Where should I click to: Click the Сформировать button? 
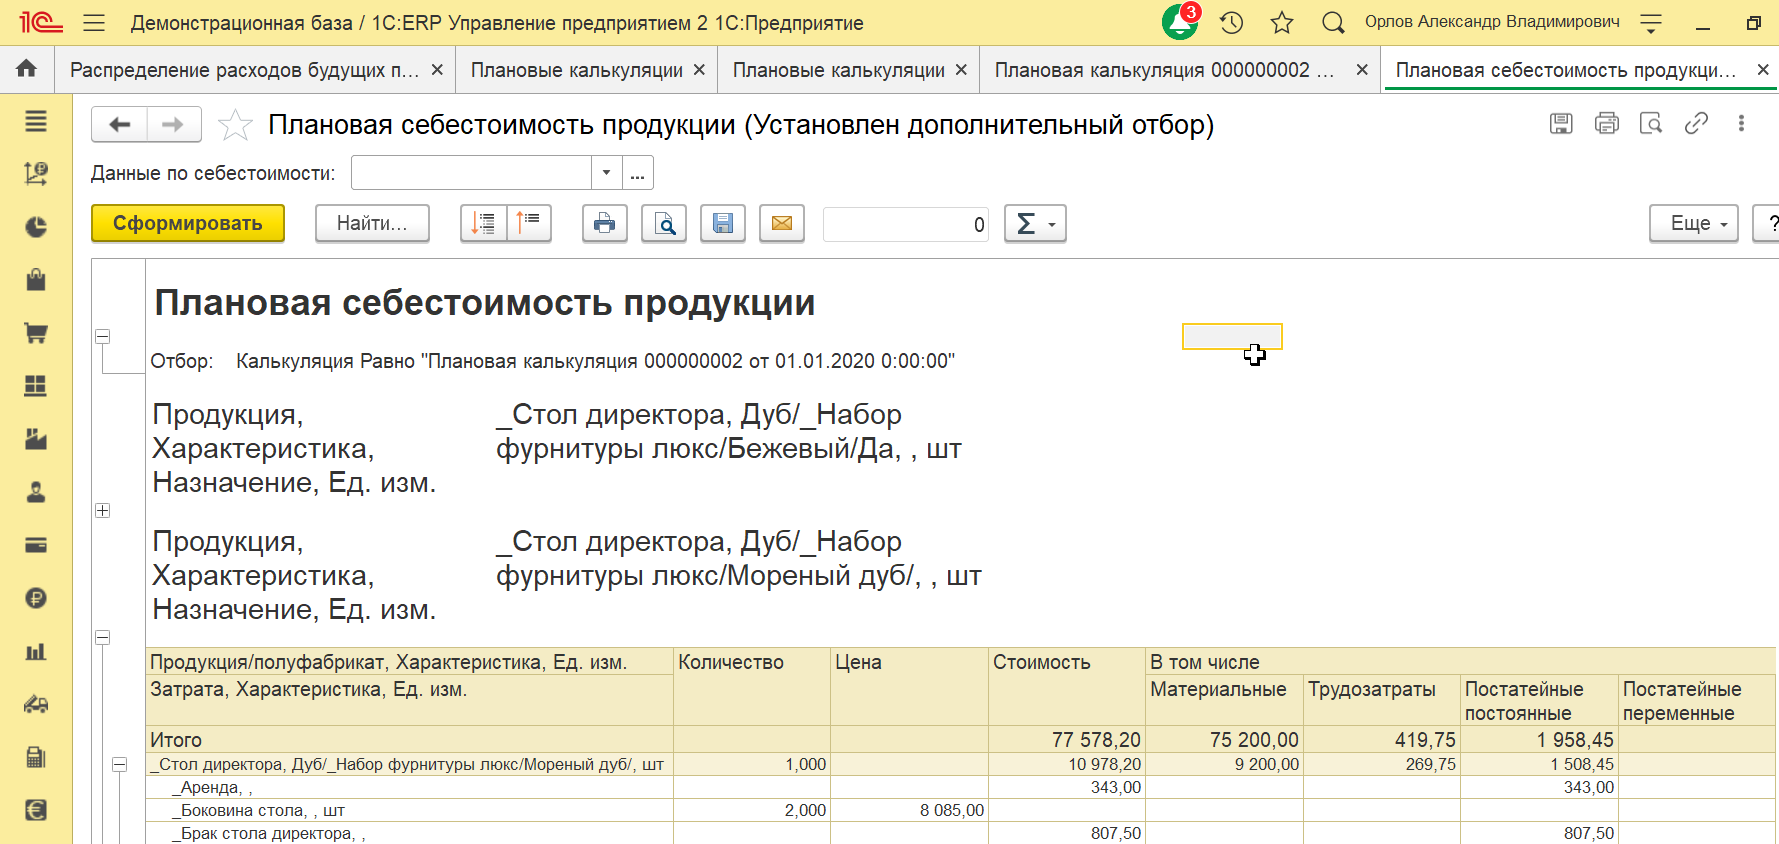188,223
